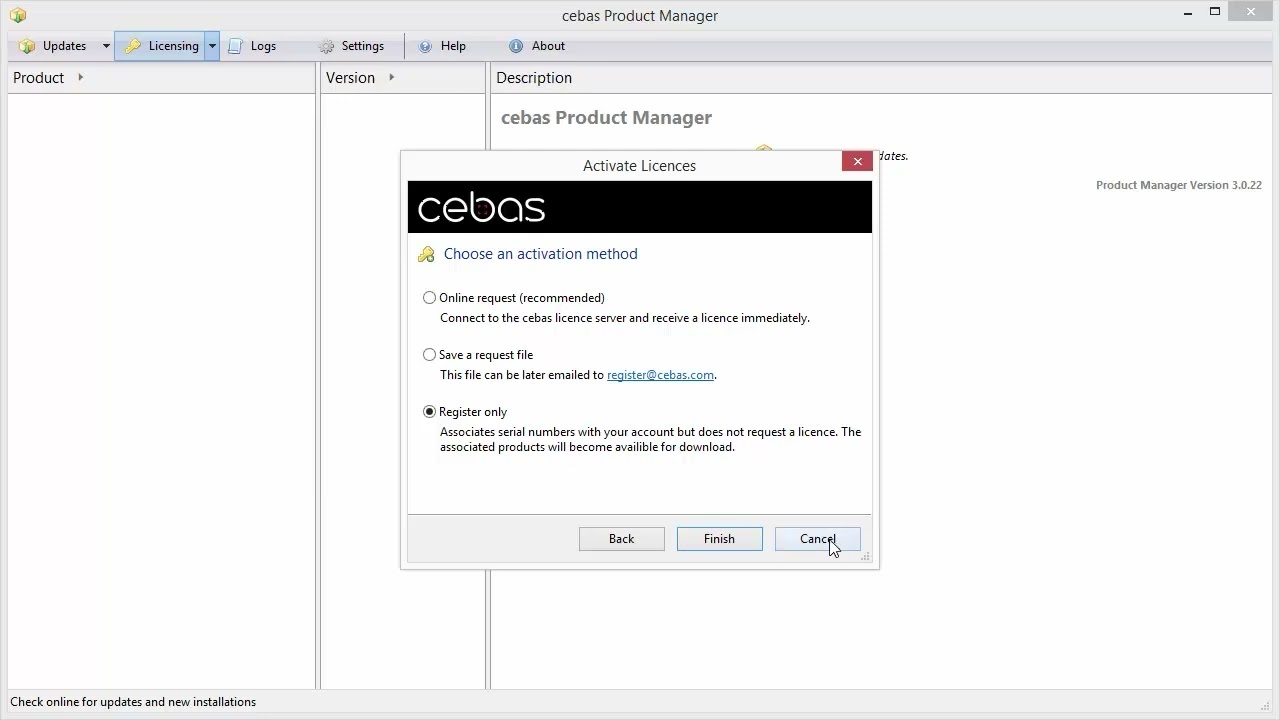
Task: Close the Activate Licences dialog
Action: click(x=857, y=161)
